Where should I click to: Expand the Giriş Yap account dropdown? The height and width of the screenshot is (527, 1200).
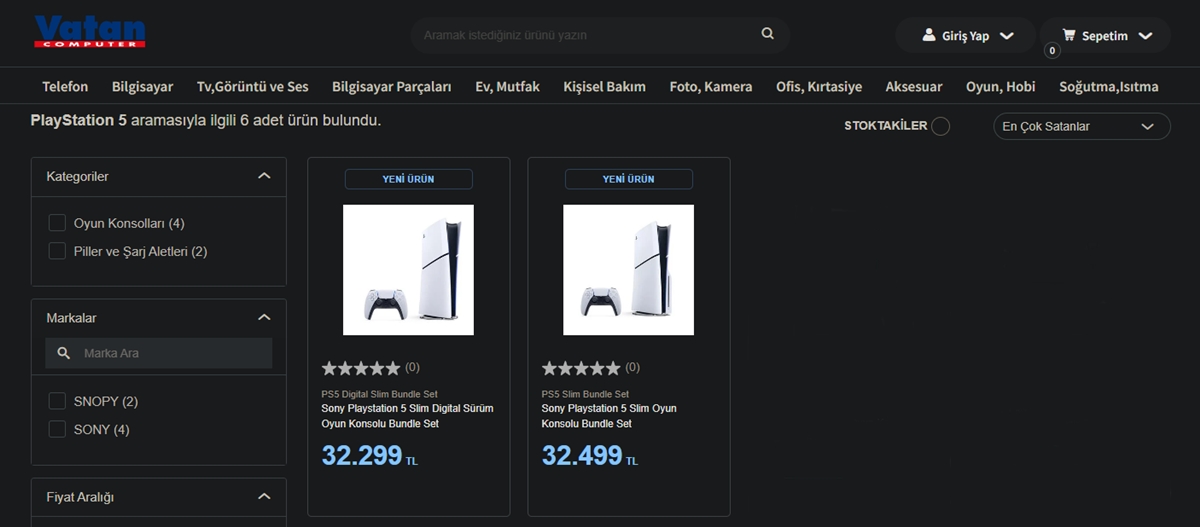(x=1006, y=36)
